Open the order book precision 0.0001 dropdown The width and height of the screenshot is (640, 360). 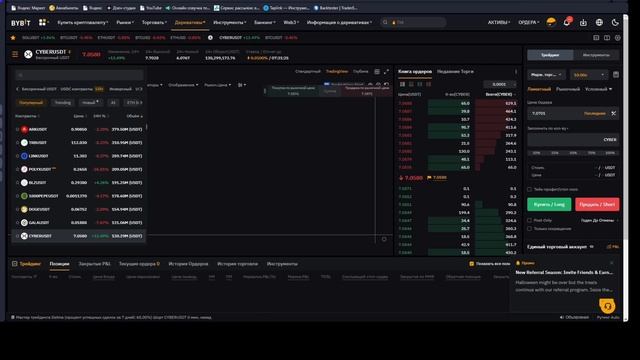pos(500,84)
